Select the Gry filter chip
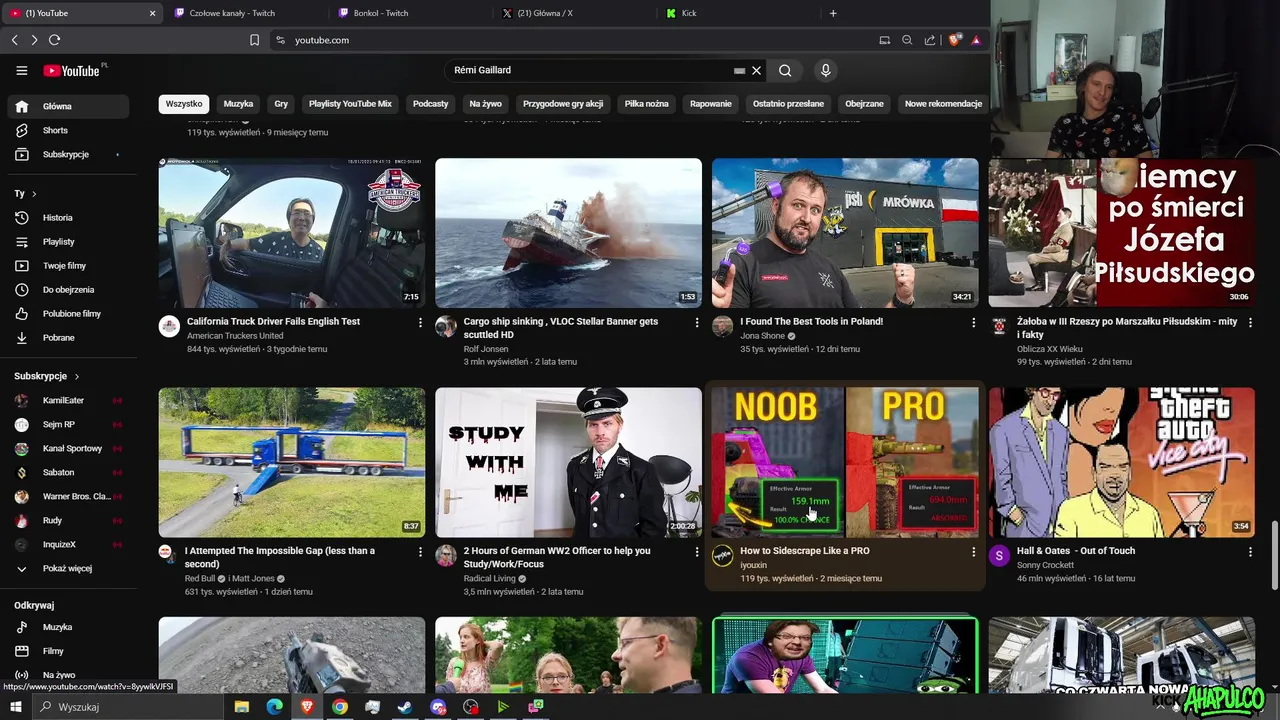The width and height of the screenshot is (1280, 720). pos(281,104)
